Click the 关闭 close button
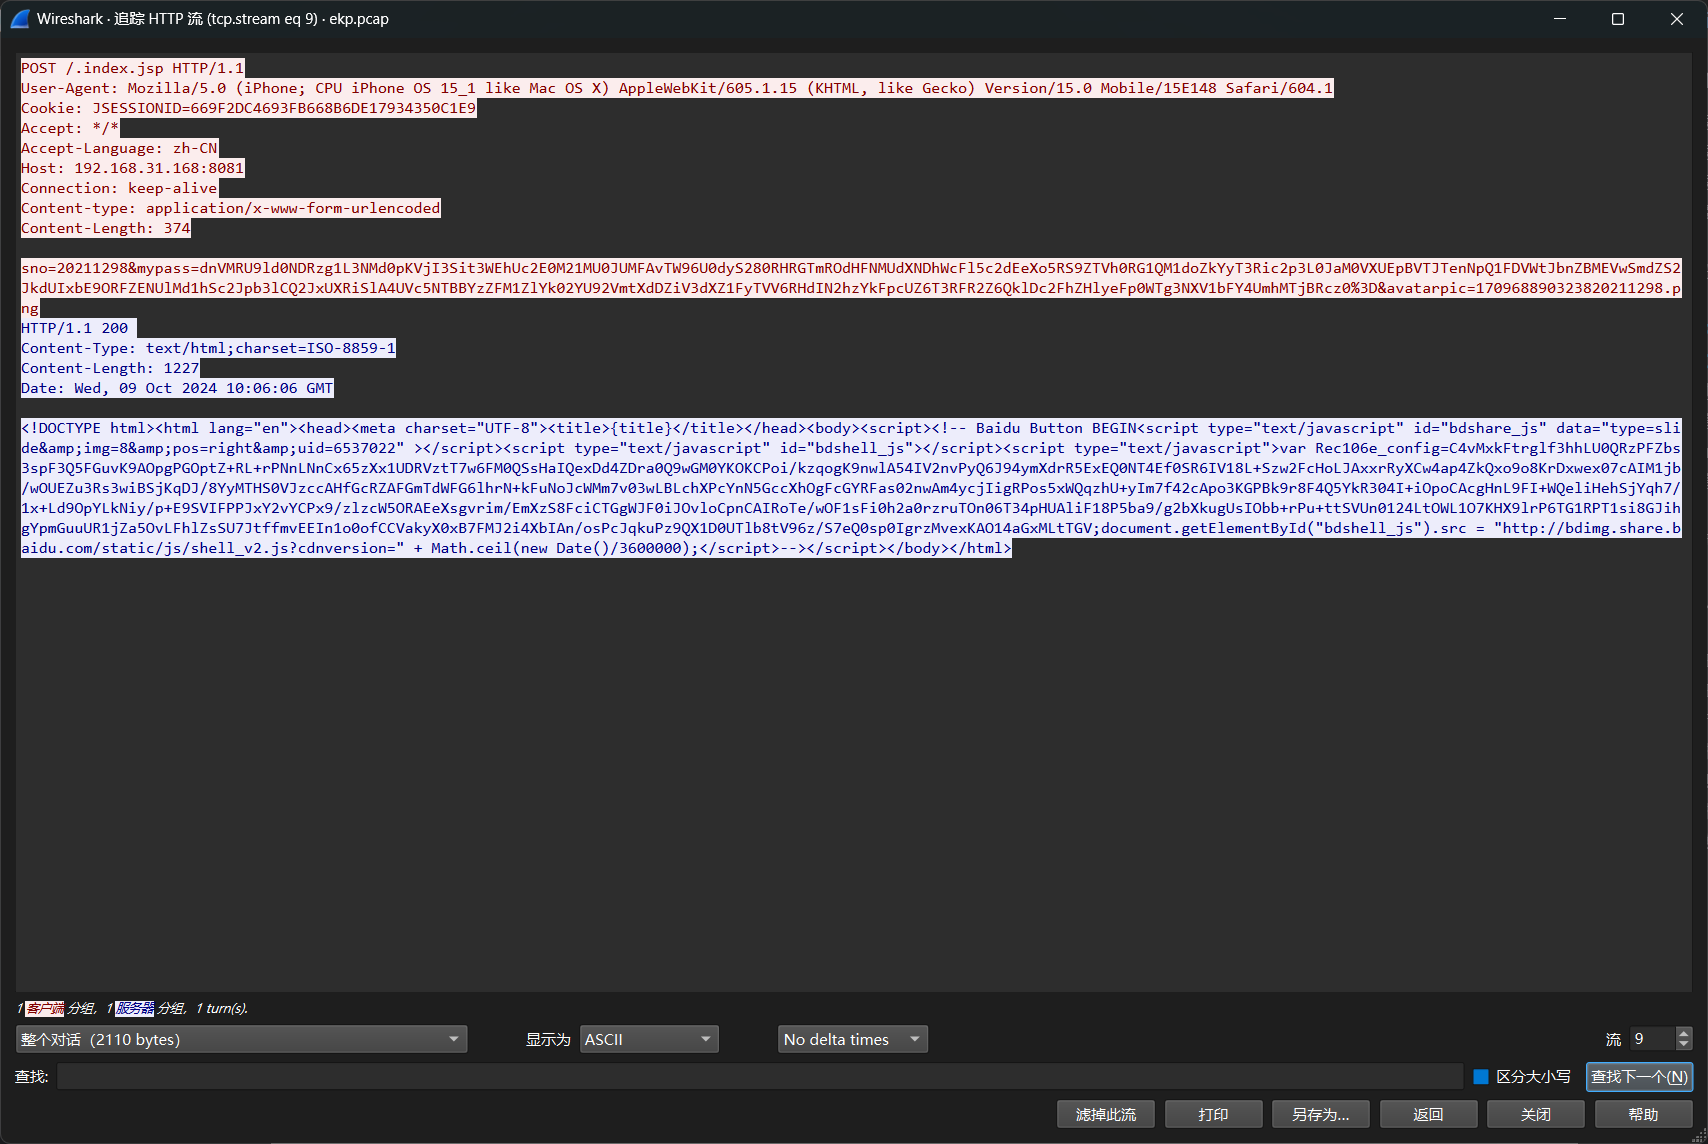 point(1536,1114)
